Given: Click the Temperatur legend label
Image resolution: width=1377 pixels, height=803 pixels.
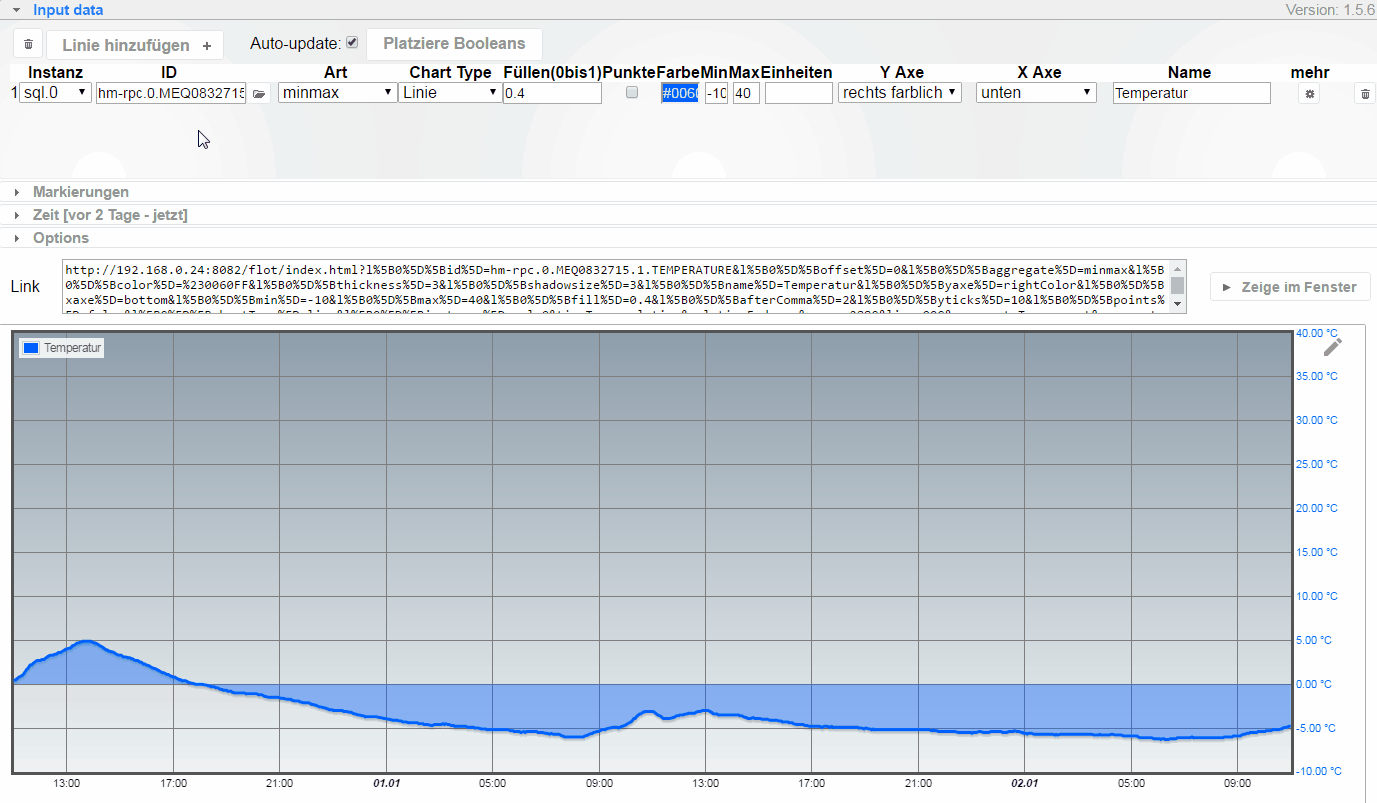Looking at the screenshot, I should pos(72,348).
